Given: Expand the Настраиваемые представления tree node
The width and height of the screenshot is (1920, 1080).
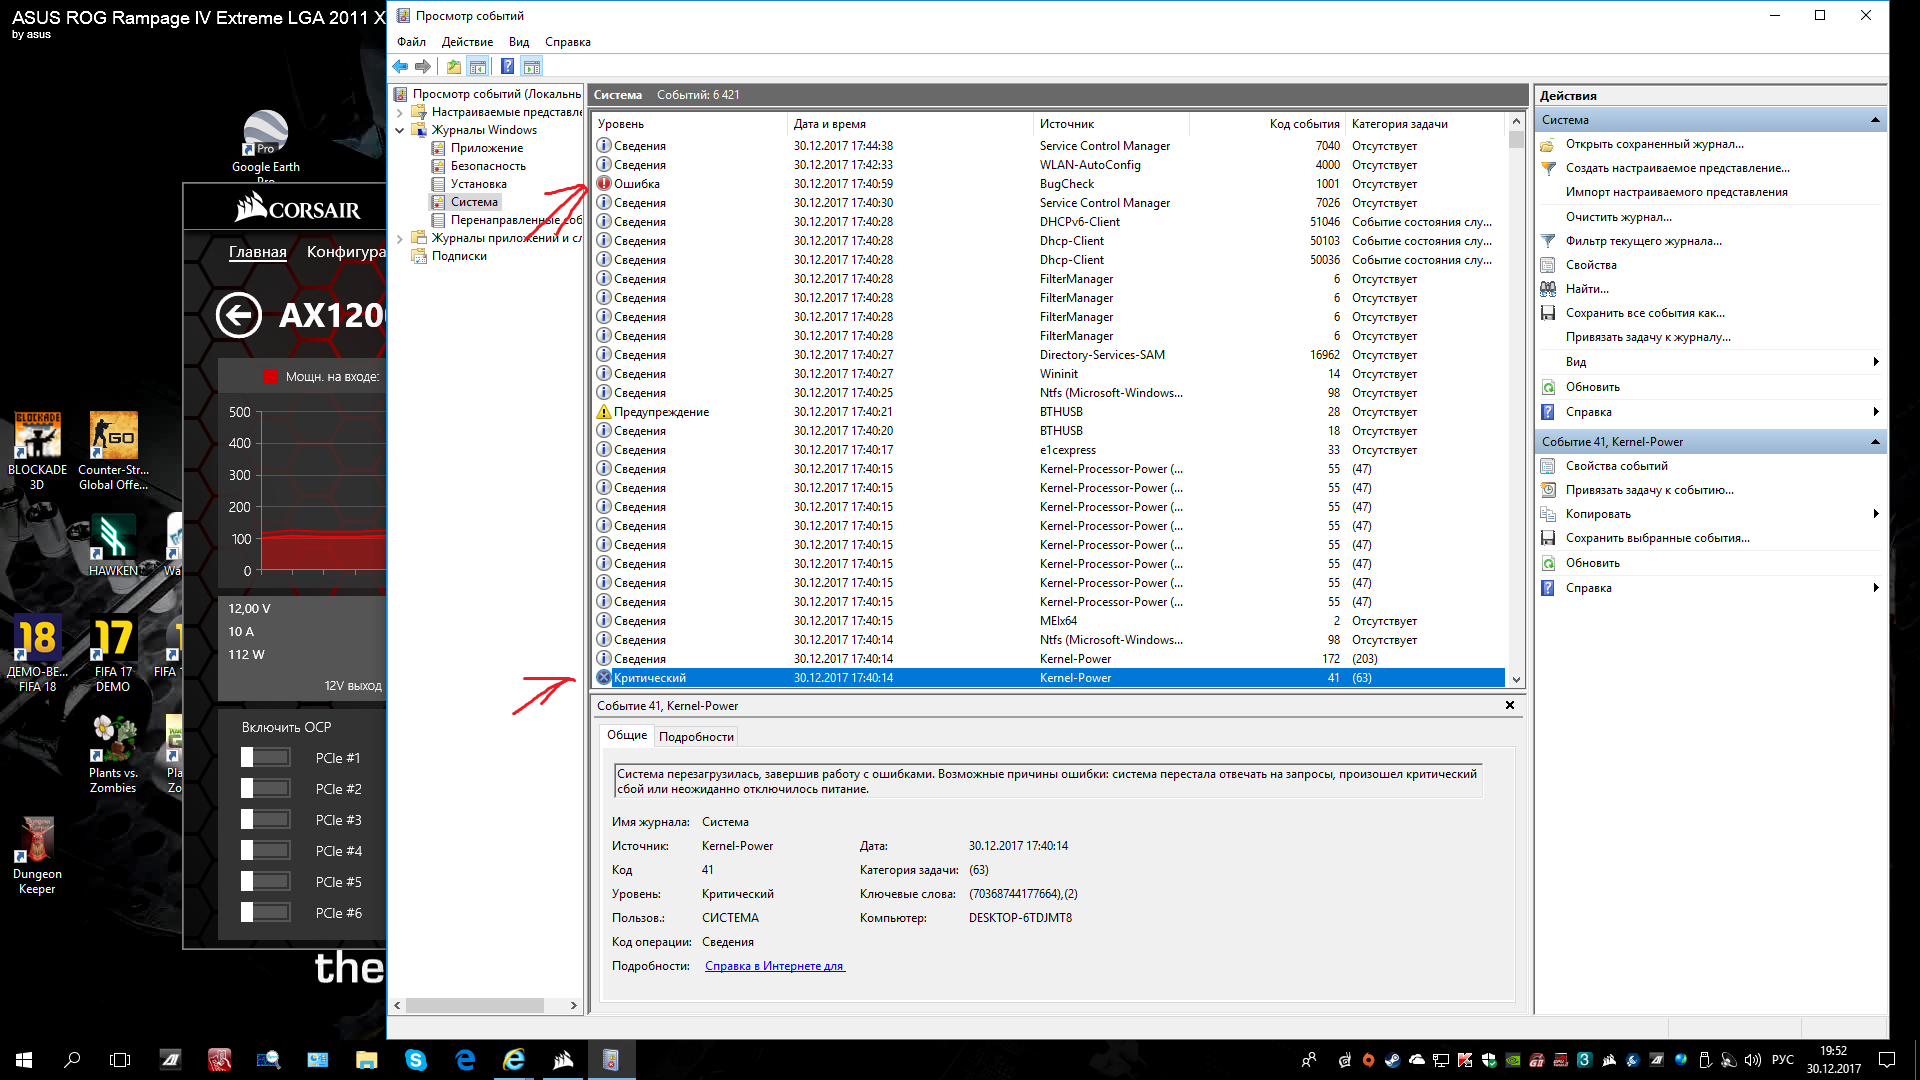Looking at the screenshot, I should tap(400, 112).
